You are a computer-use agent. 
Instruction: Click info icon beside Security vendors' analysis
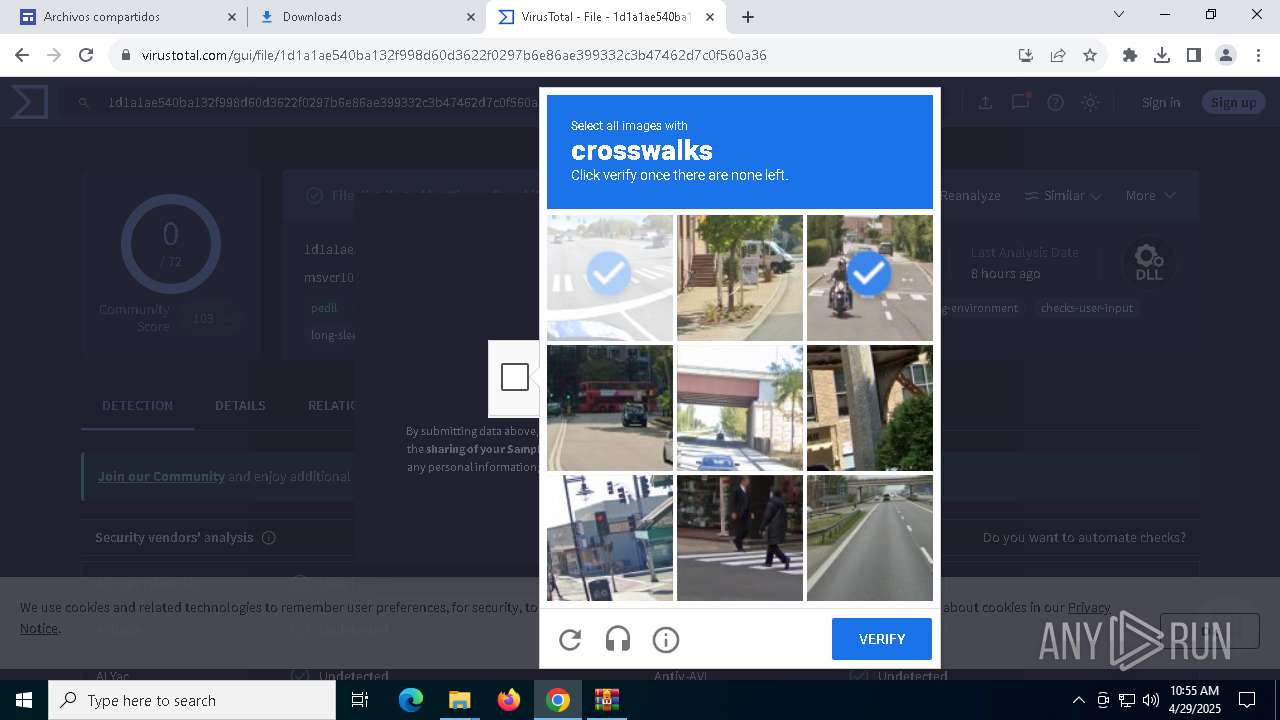(x=268, y=538)
